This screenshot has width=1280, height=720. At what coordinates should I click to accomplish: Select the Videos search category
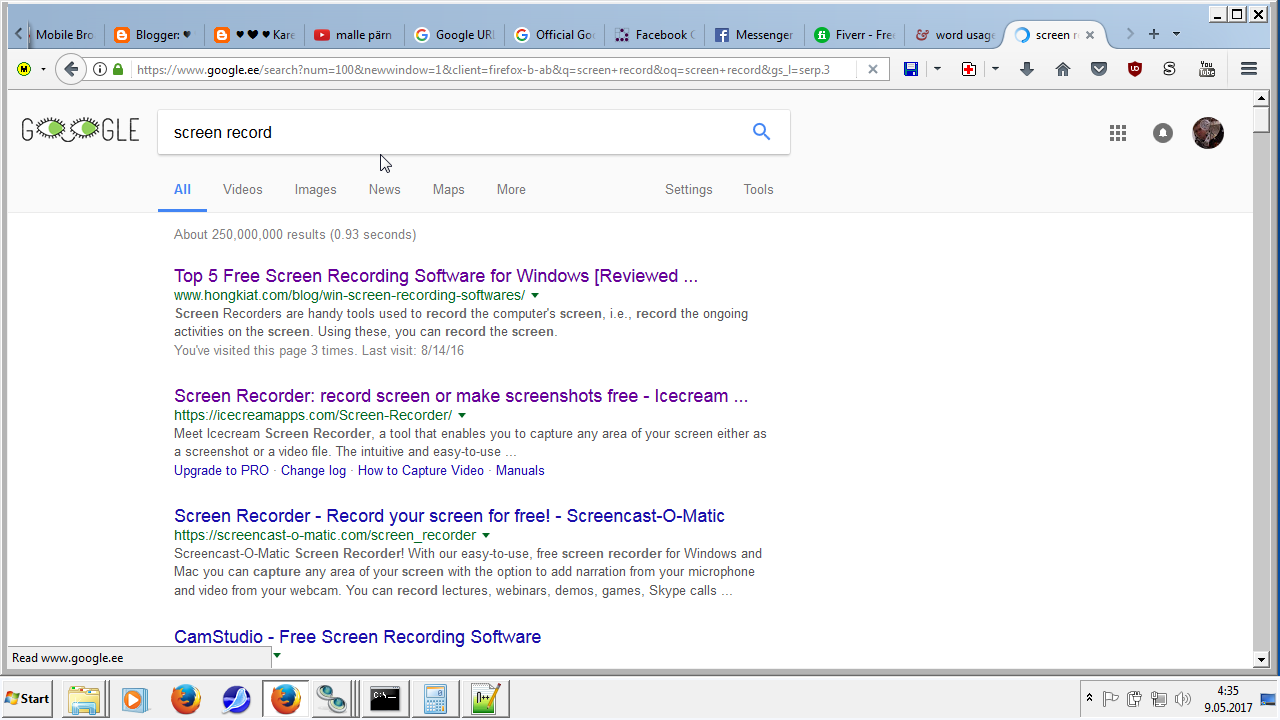(x=243, y=189)
